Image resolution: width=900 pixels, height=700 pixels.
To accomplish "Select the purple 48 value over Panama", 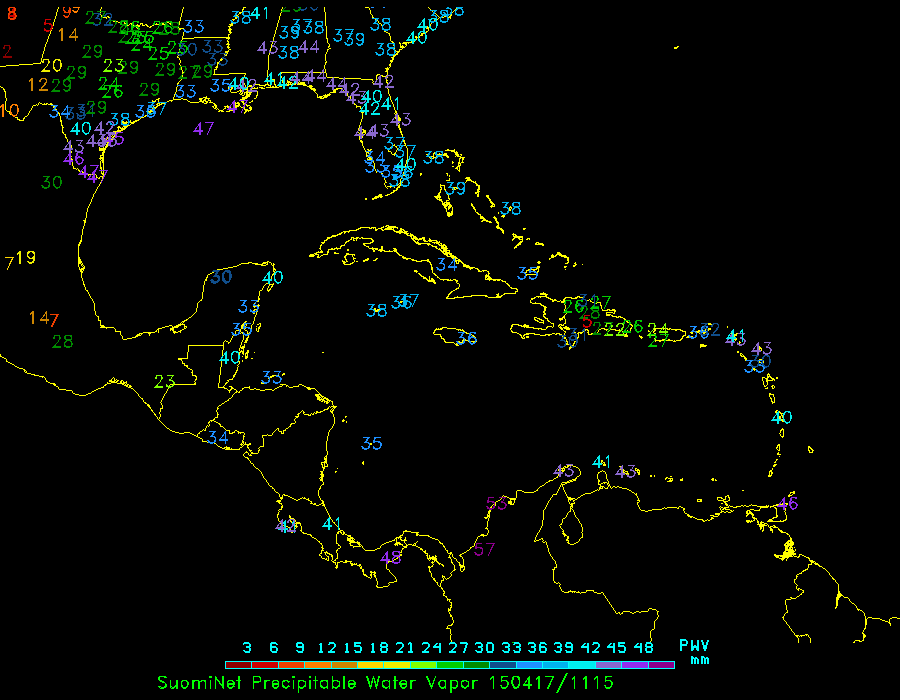I will (391, 557).
